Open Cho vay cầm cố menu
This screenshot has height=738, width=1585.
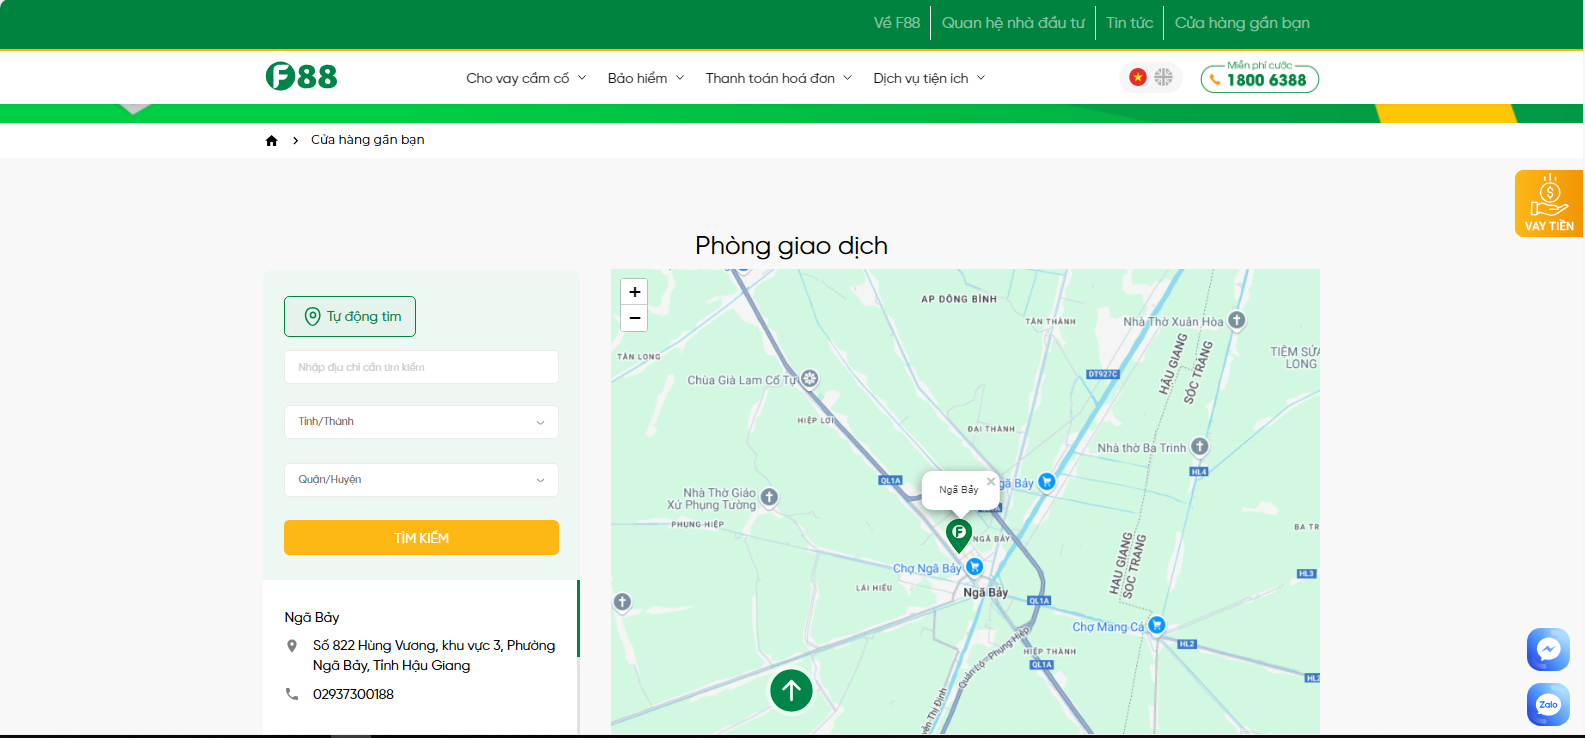[x=526, y=78]
